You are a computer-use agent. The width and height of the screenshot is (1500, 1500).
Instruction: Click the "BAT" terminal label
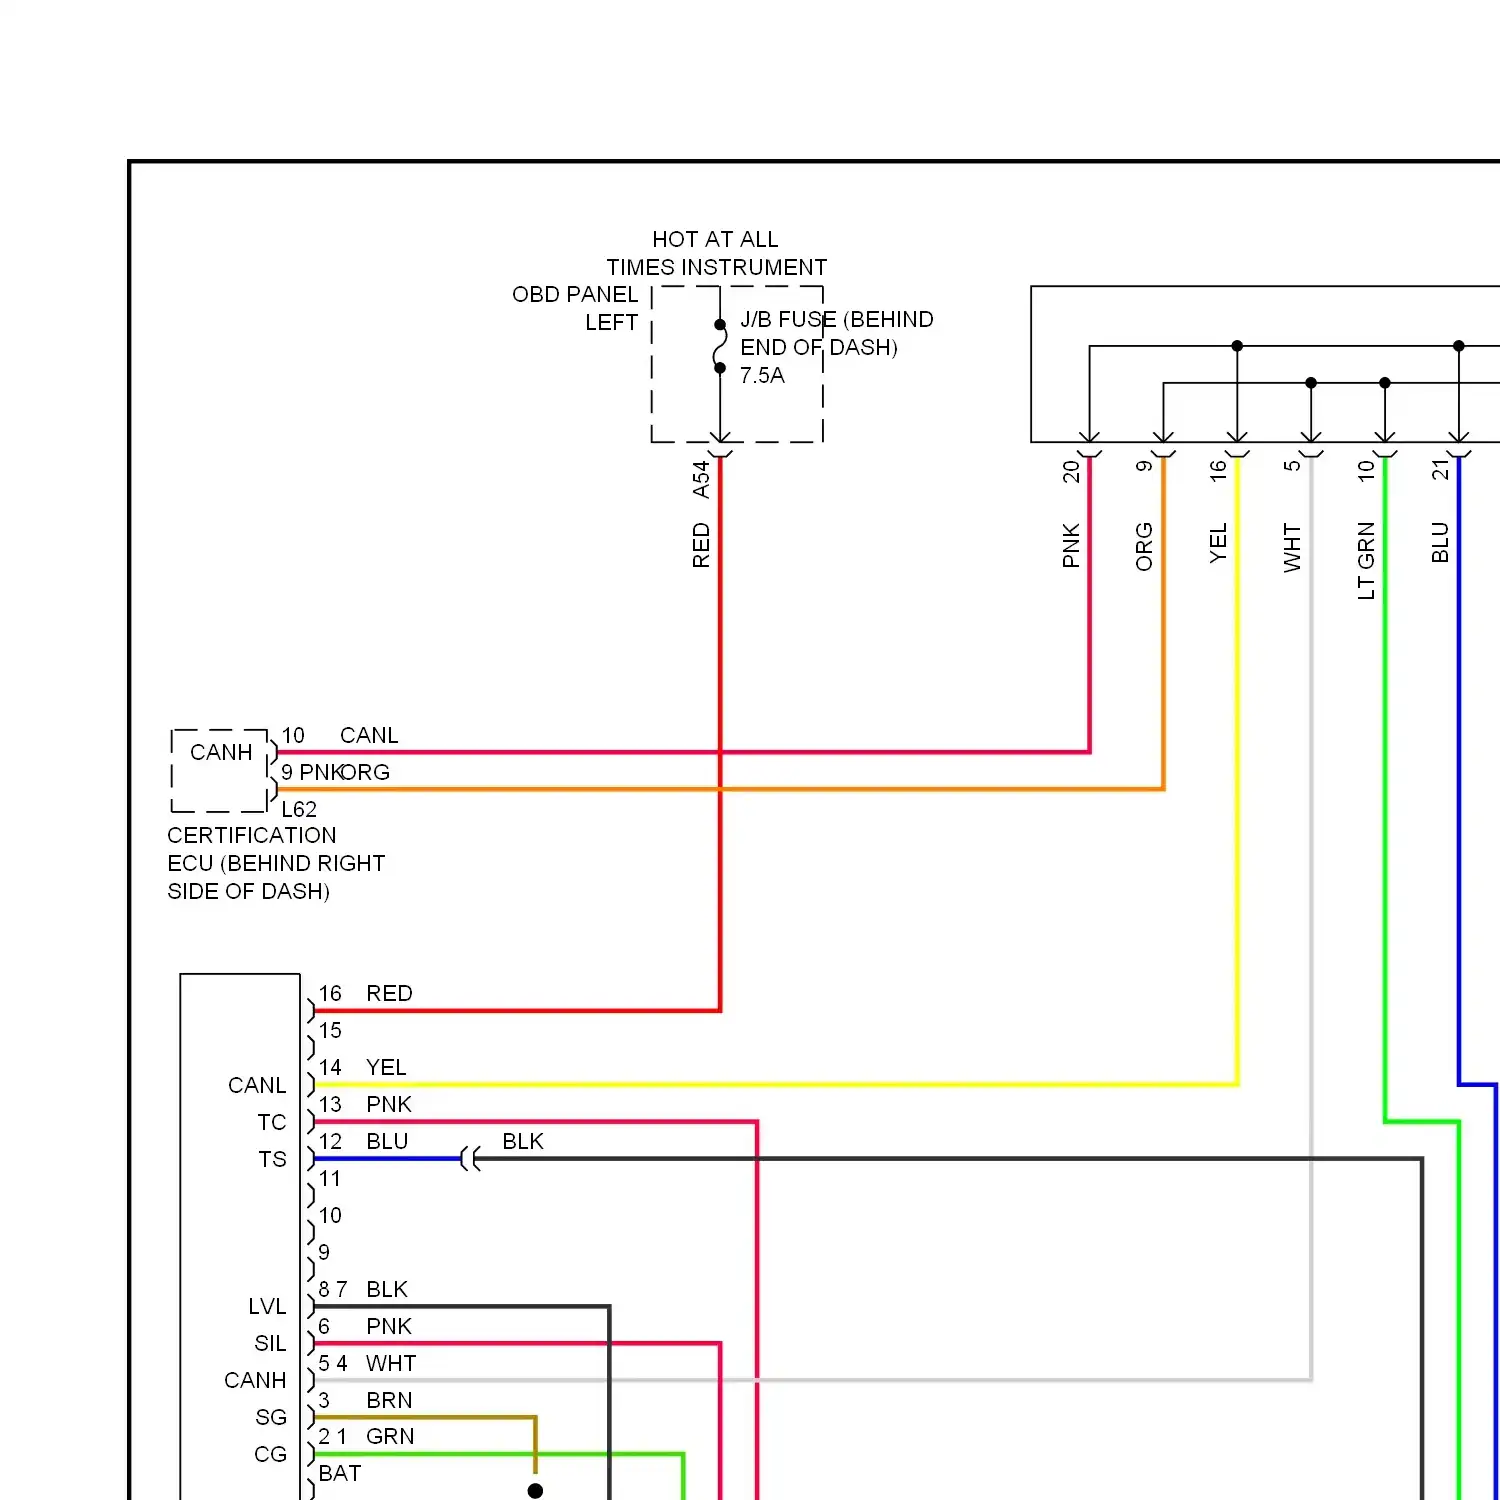340,1473
